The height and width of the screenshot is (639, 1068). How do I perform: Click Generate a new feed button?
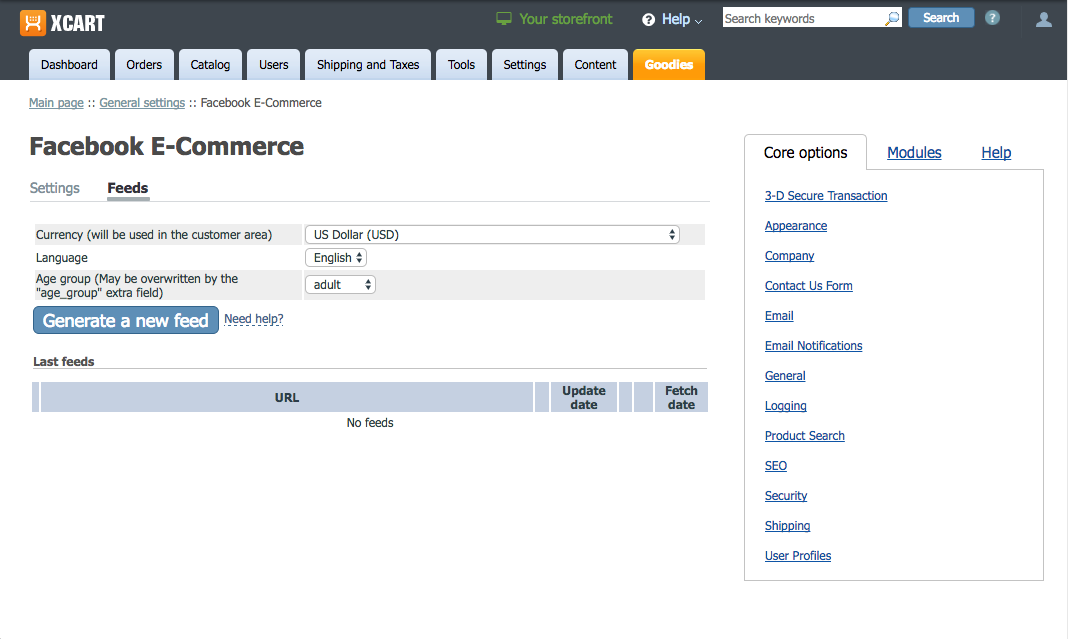point(126,320)
